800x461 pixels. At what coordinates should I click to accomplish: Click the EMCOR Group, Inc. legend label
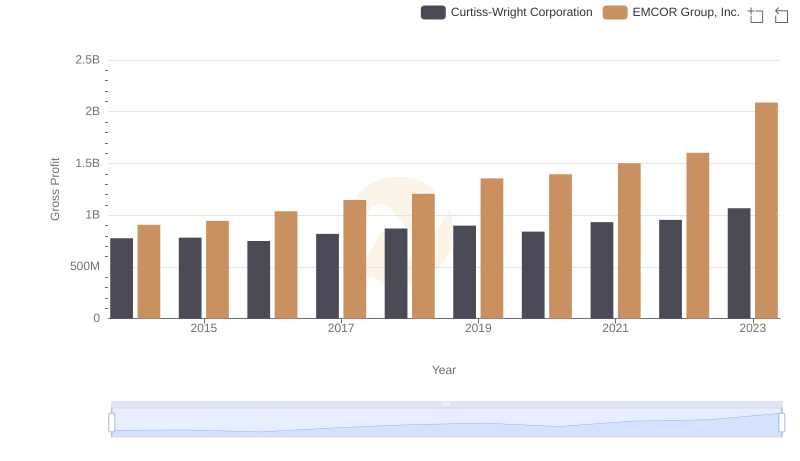point(686,12)
